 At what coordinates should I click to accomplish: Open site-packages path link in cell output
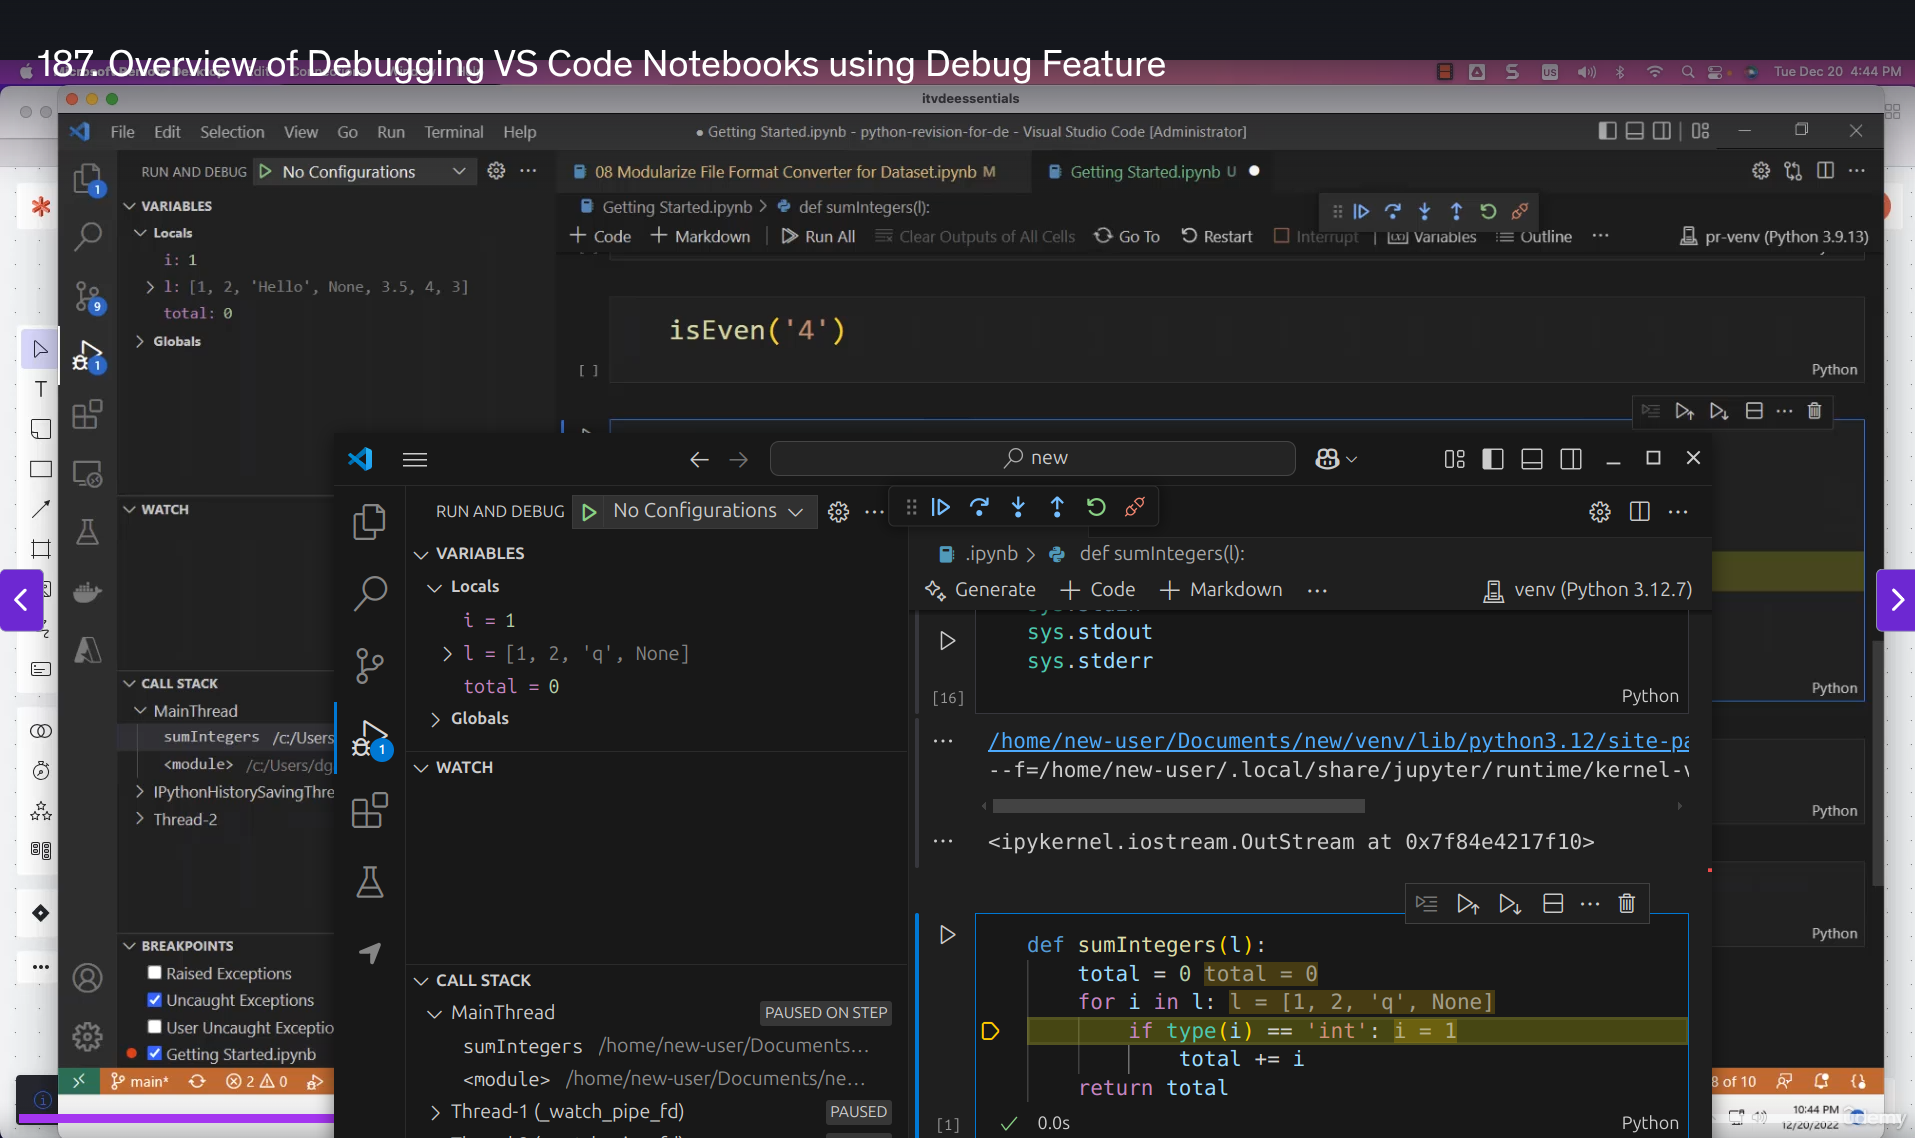1338,741
